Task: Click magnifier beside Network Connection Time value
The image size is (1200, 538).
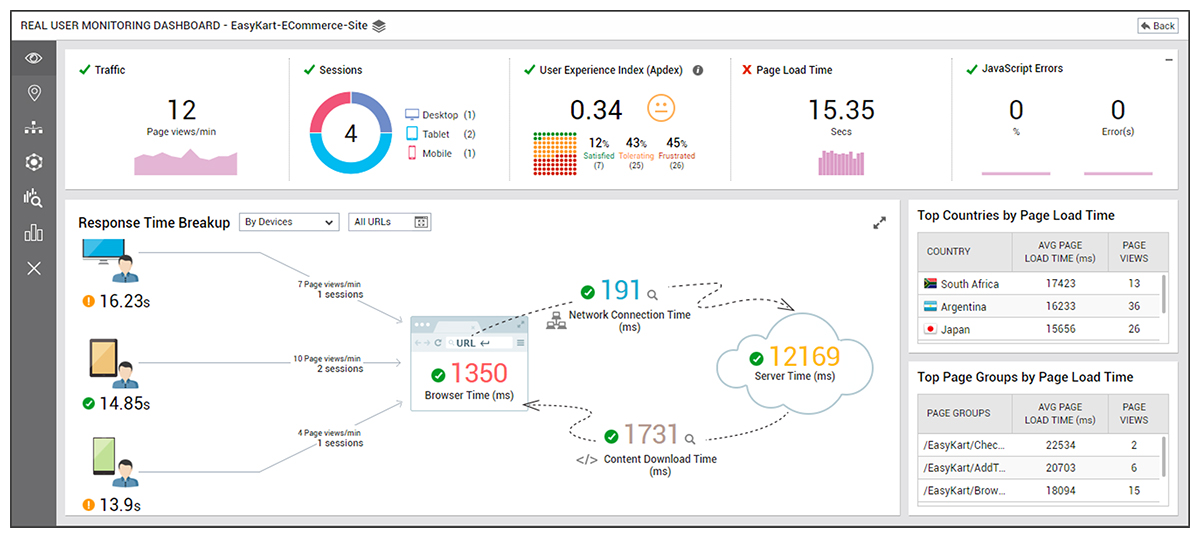Action: tap(652, 295)
